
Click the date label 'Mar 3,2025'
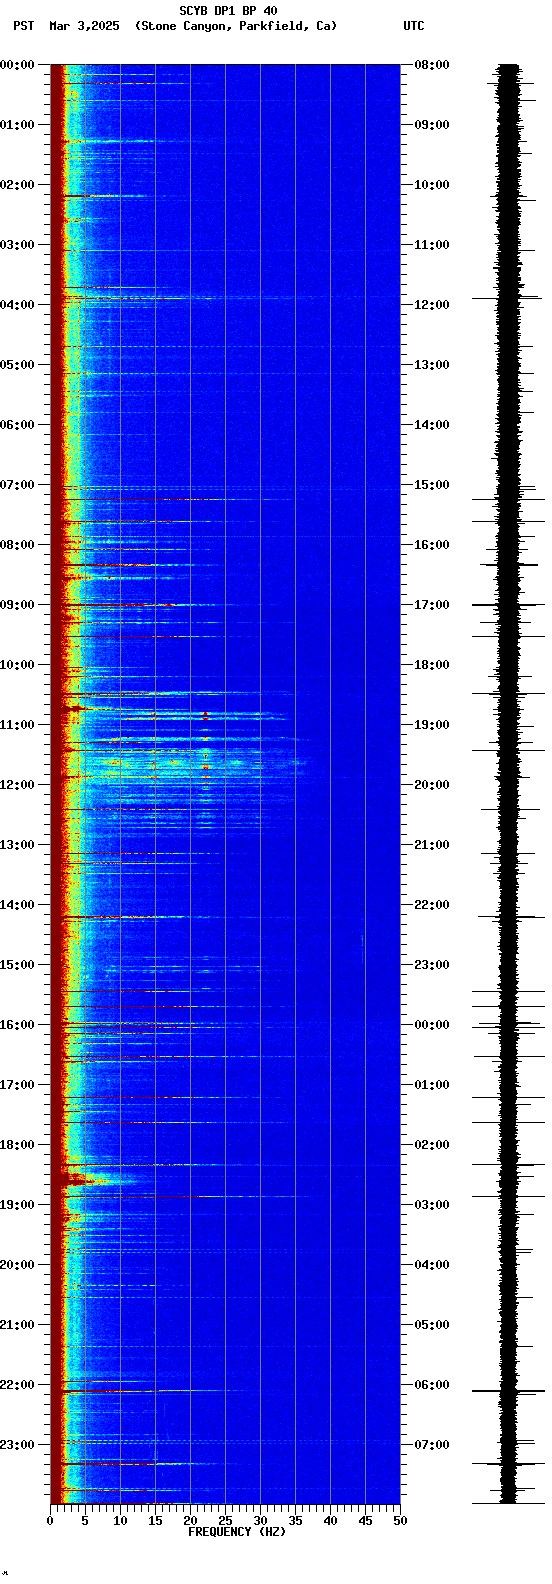pyautogui.click(x=84, y=26)
